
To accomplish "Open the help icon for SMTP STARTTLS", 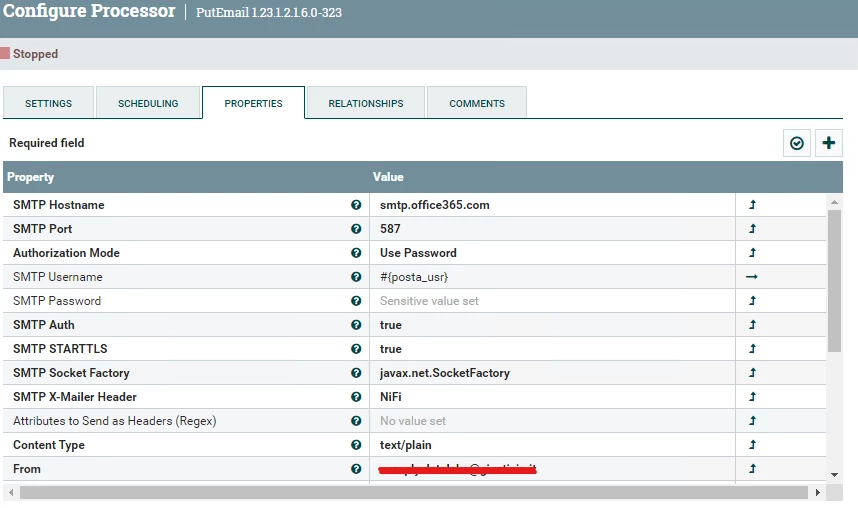I will click(x=356, y=349).
